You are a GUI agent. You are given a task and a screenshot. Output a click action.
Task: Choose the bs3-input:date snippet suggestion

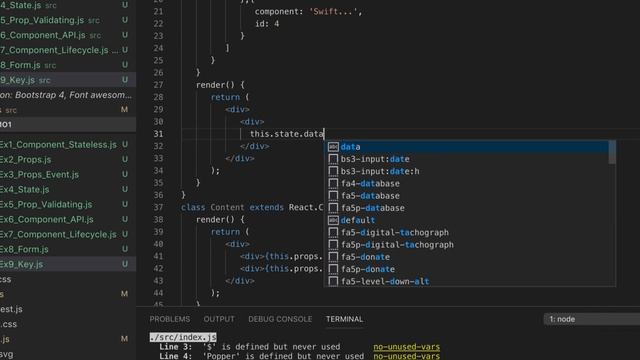[x=466, y=159]
